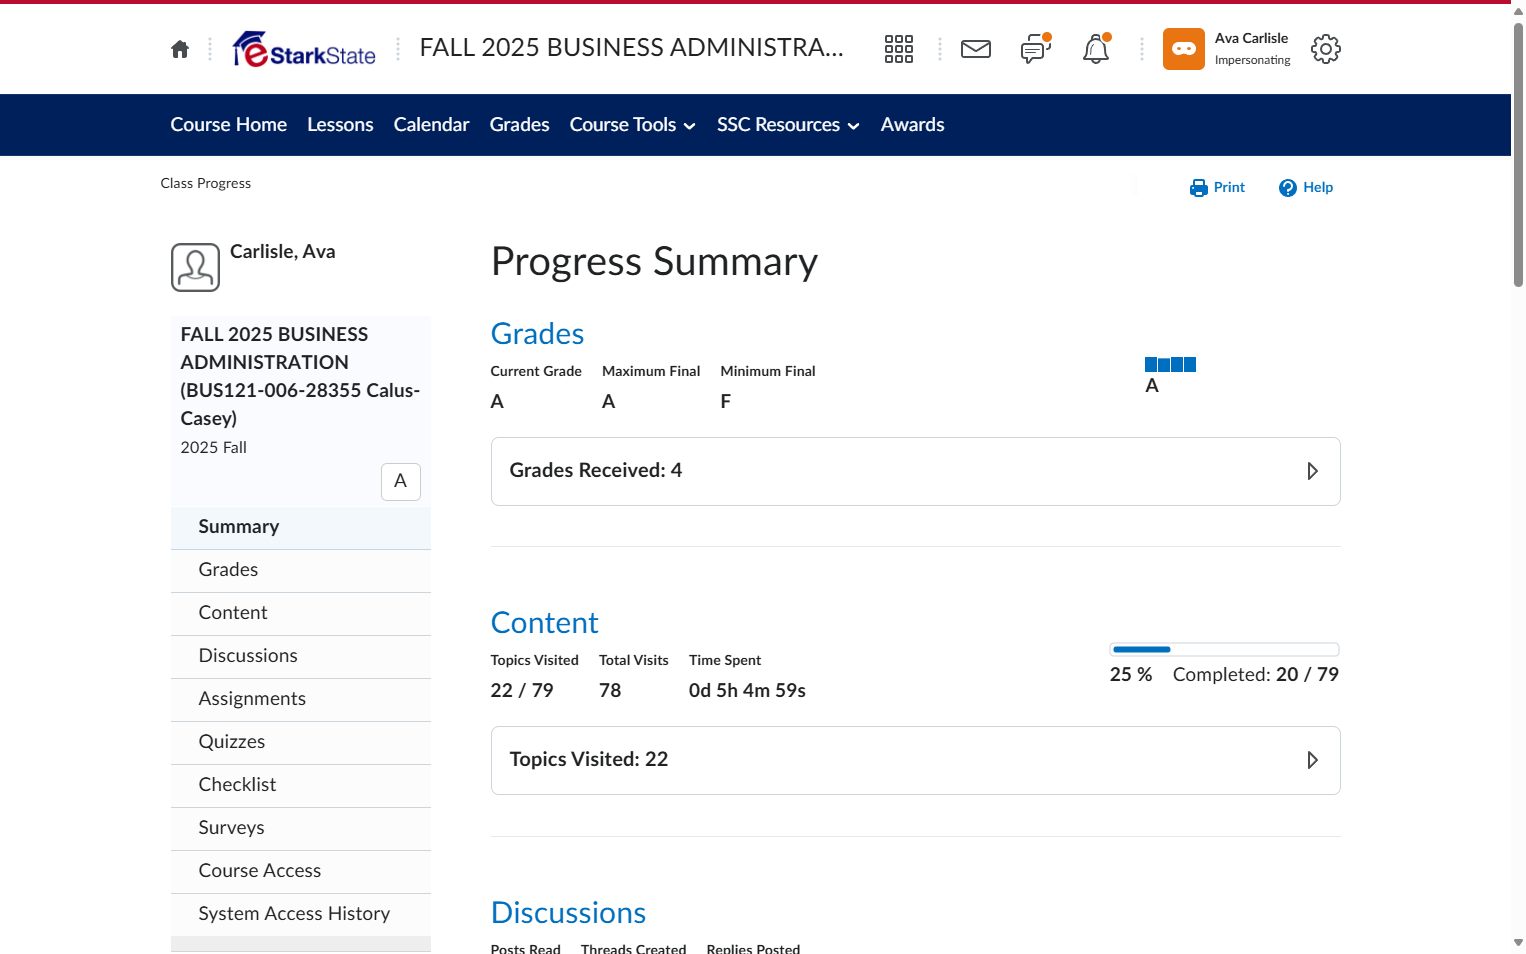Click the Carlisle, Ava name text
The width and height of the screenshot is (1526, 954).
(283, 252)
